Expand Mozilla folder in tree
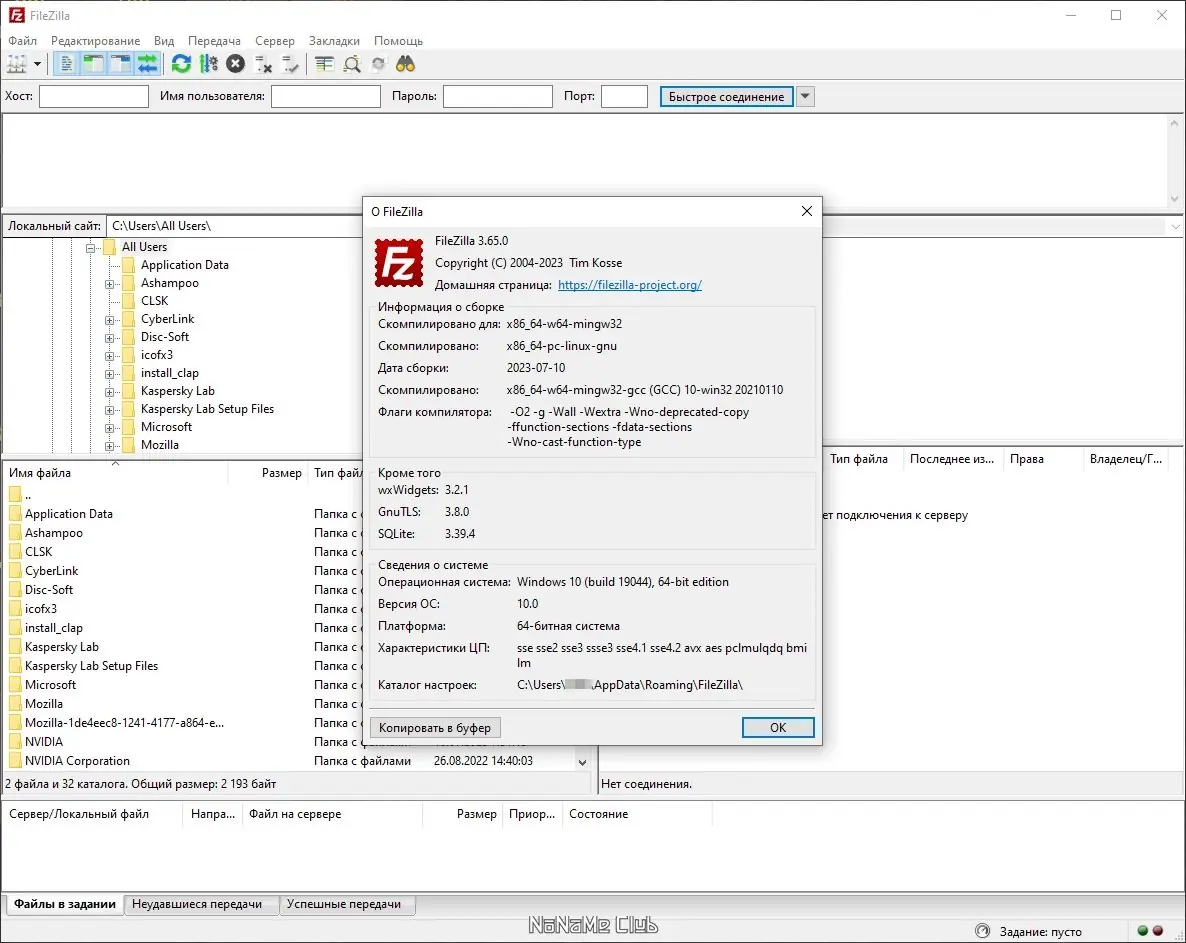Viewport: 1186px width, 943px height. coord(110,446)
